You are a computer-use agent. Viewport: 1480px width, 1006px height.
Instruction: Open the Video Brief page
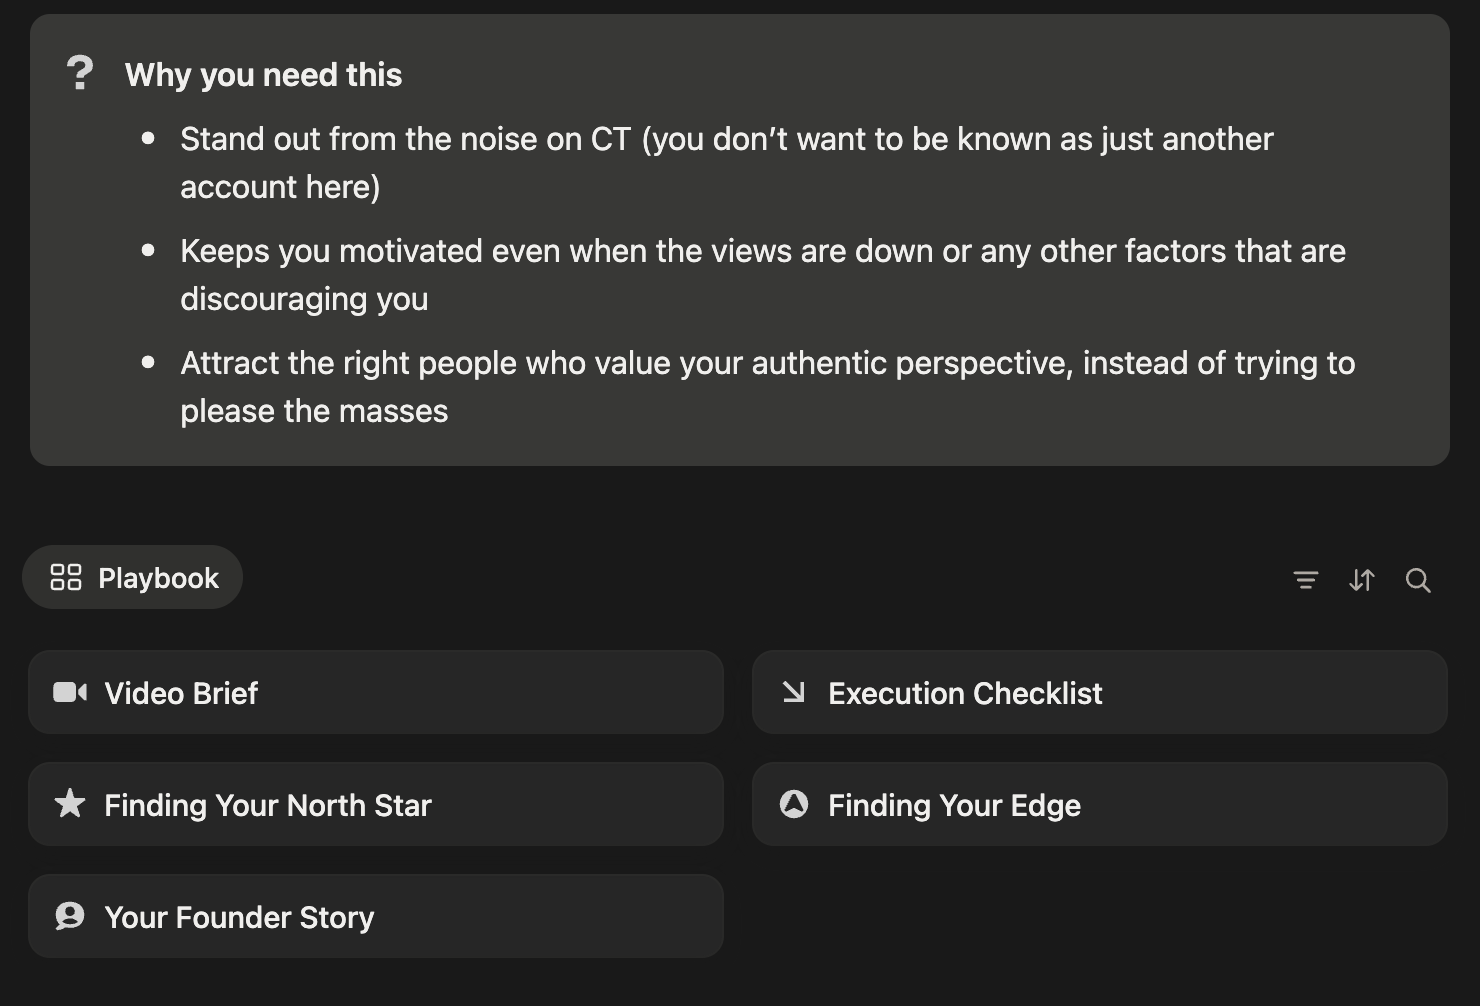pyautogui.click(x=181, y=693)
